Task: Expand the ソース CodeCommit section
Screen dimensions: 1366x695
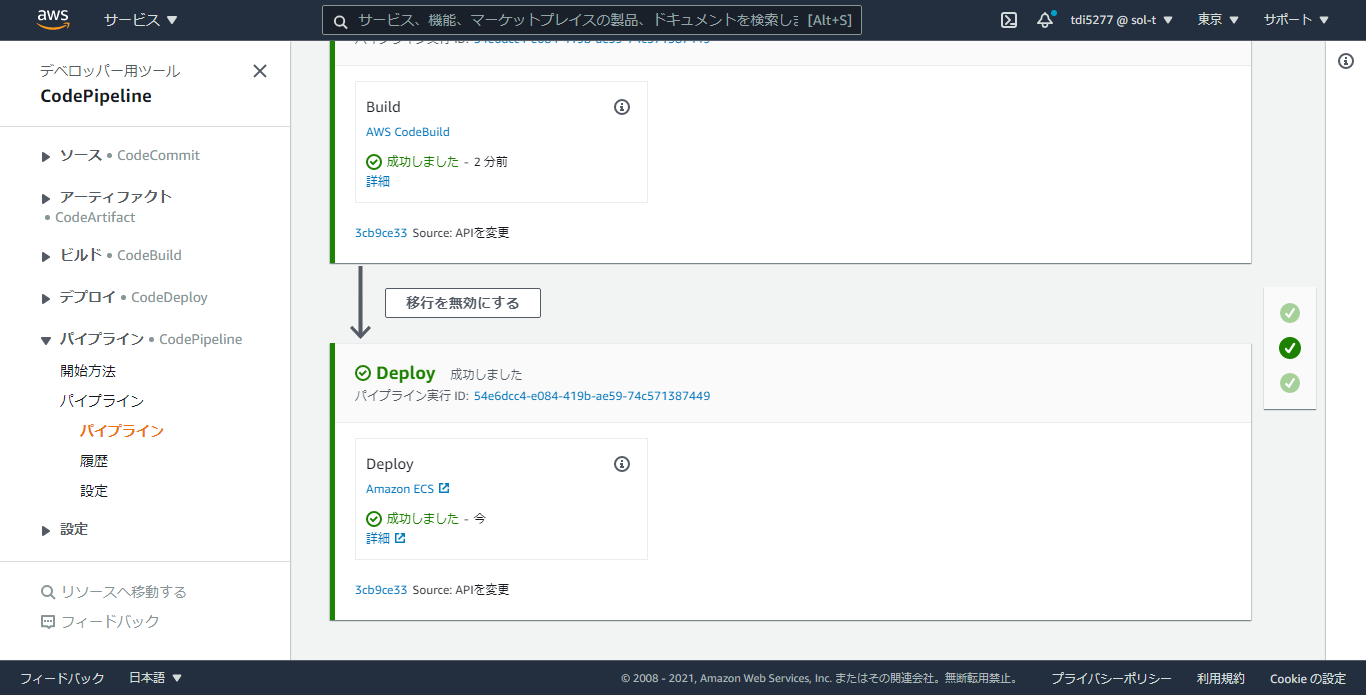Action: click(46, 156)
